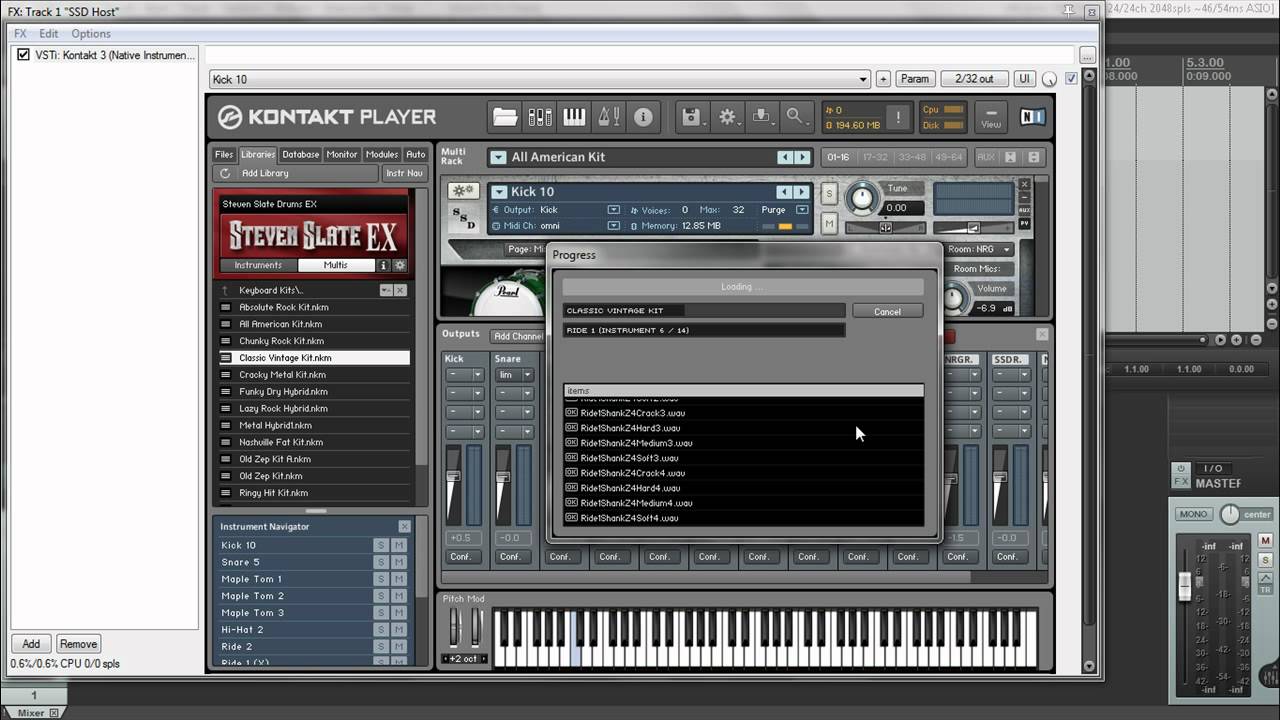This screenshot has width=1280, height=720.
Task: Open the Kontakt file browser folder icon
Action: coord(505,117)
